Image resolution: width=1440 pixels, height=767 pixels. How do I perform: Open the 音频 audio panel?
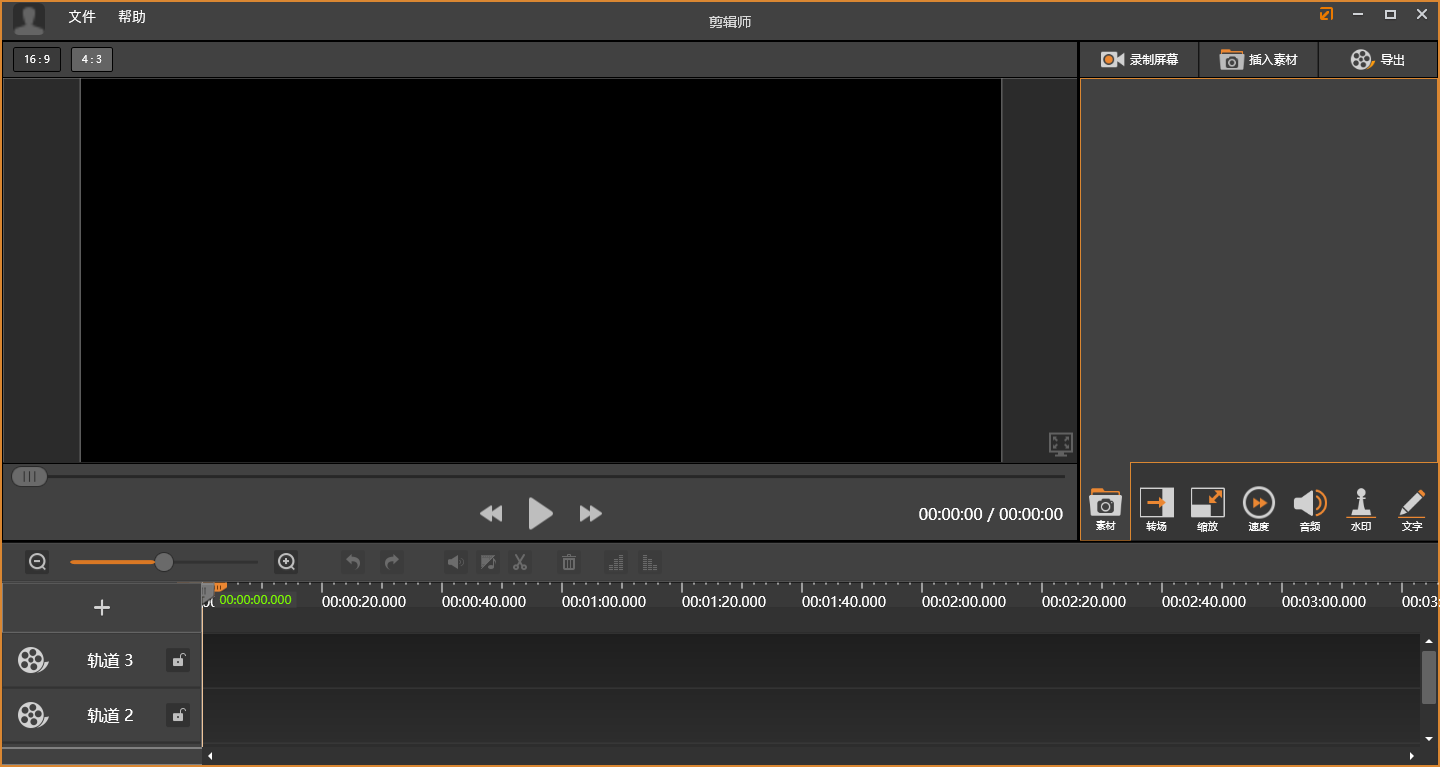tap(1309, 508)
